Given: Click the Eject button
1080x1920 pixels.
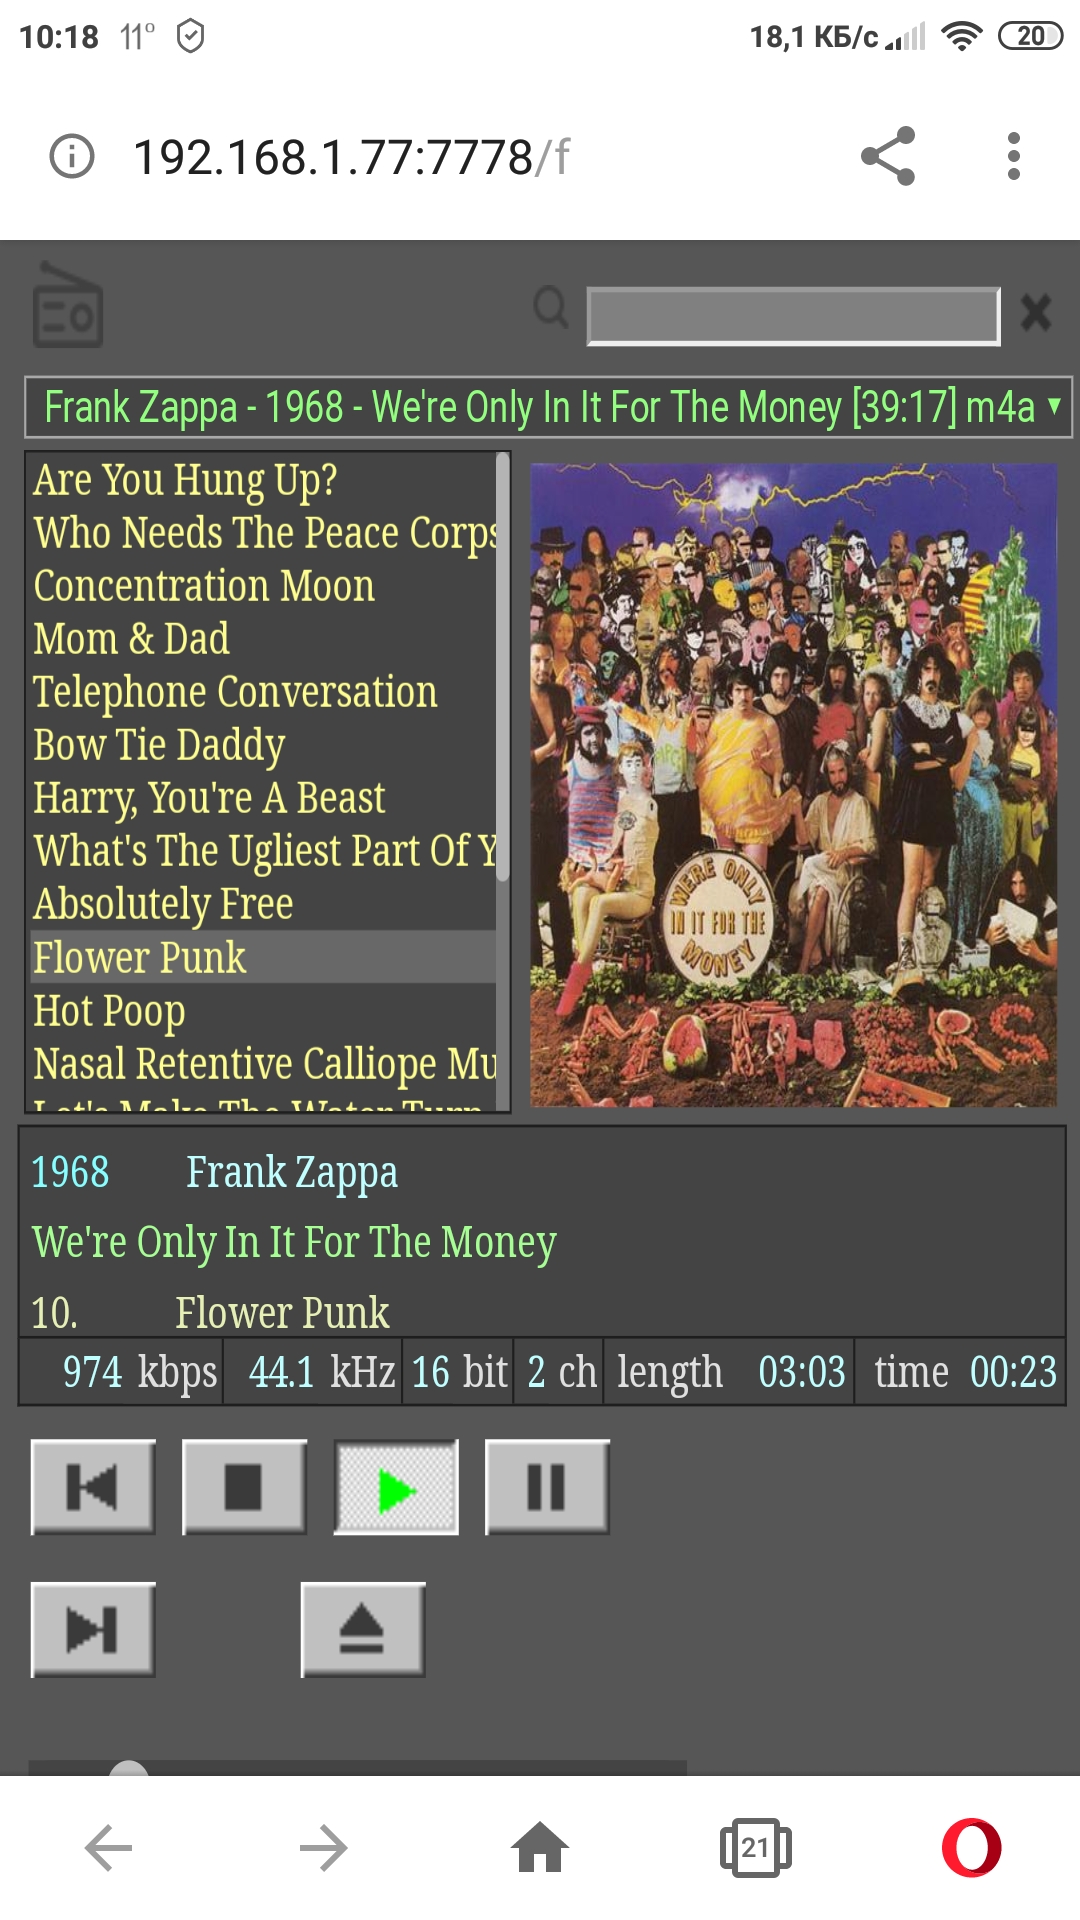Looking at the screenshot, I should (363, 1630).
